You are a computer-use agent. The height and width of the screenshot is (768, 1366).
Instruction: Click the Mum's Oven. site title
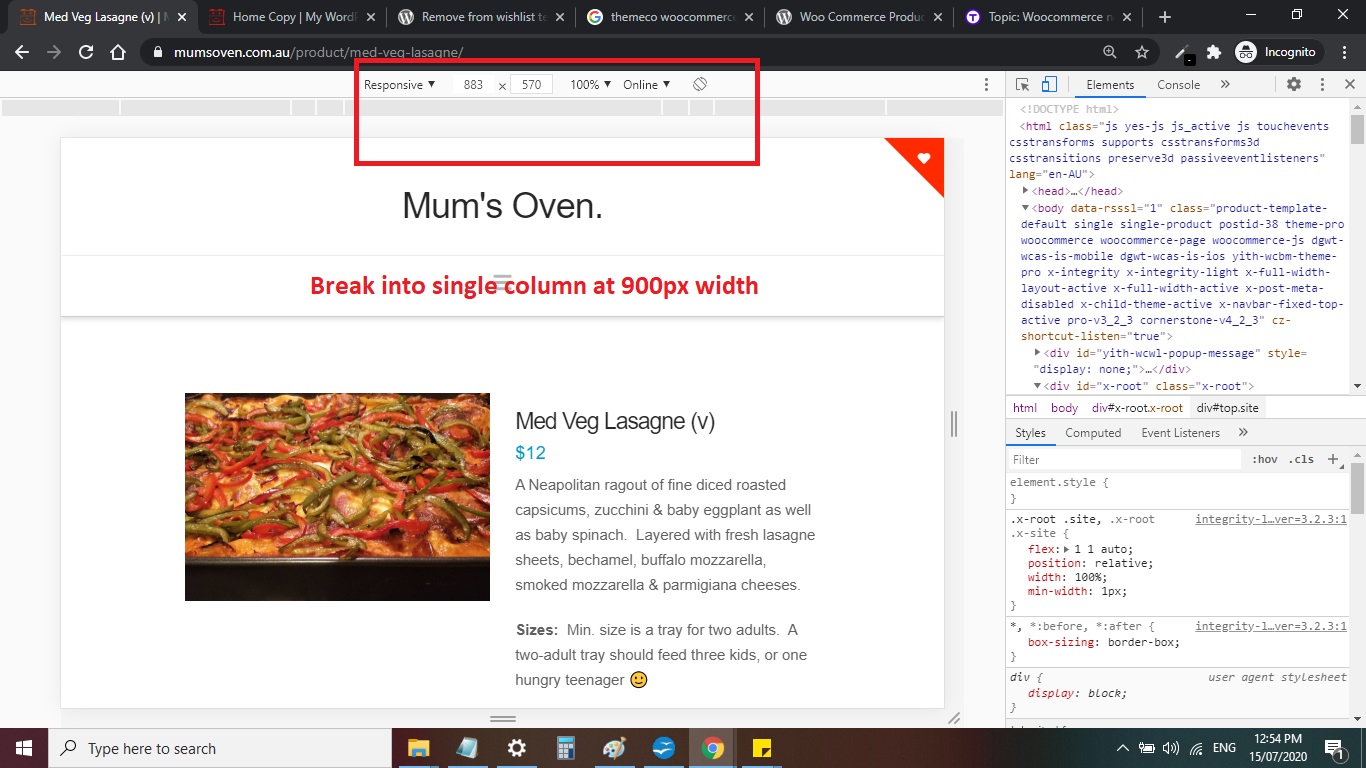(x=503, y=206)
